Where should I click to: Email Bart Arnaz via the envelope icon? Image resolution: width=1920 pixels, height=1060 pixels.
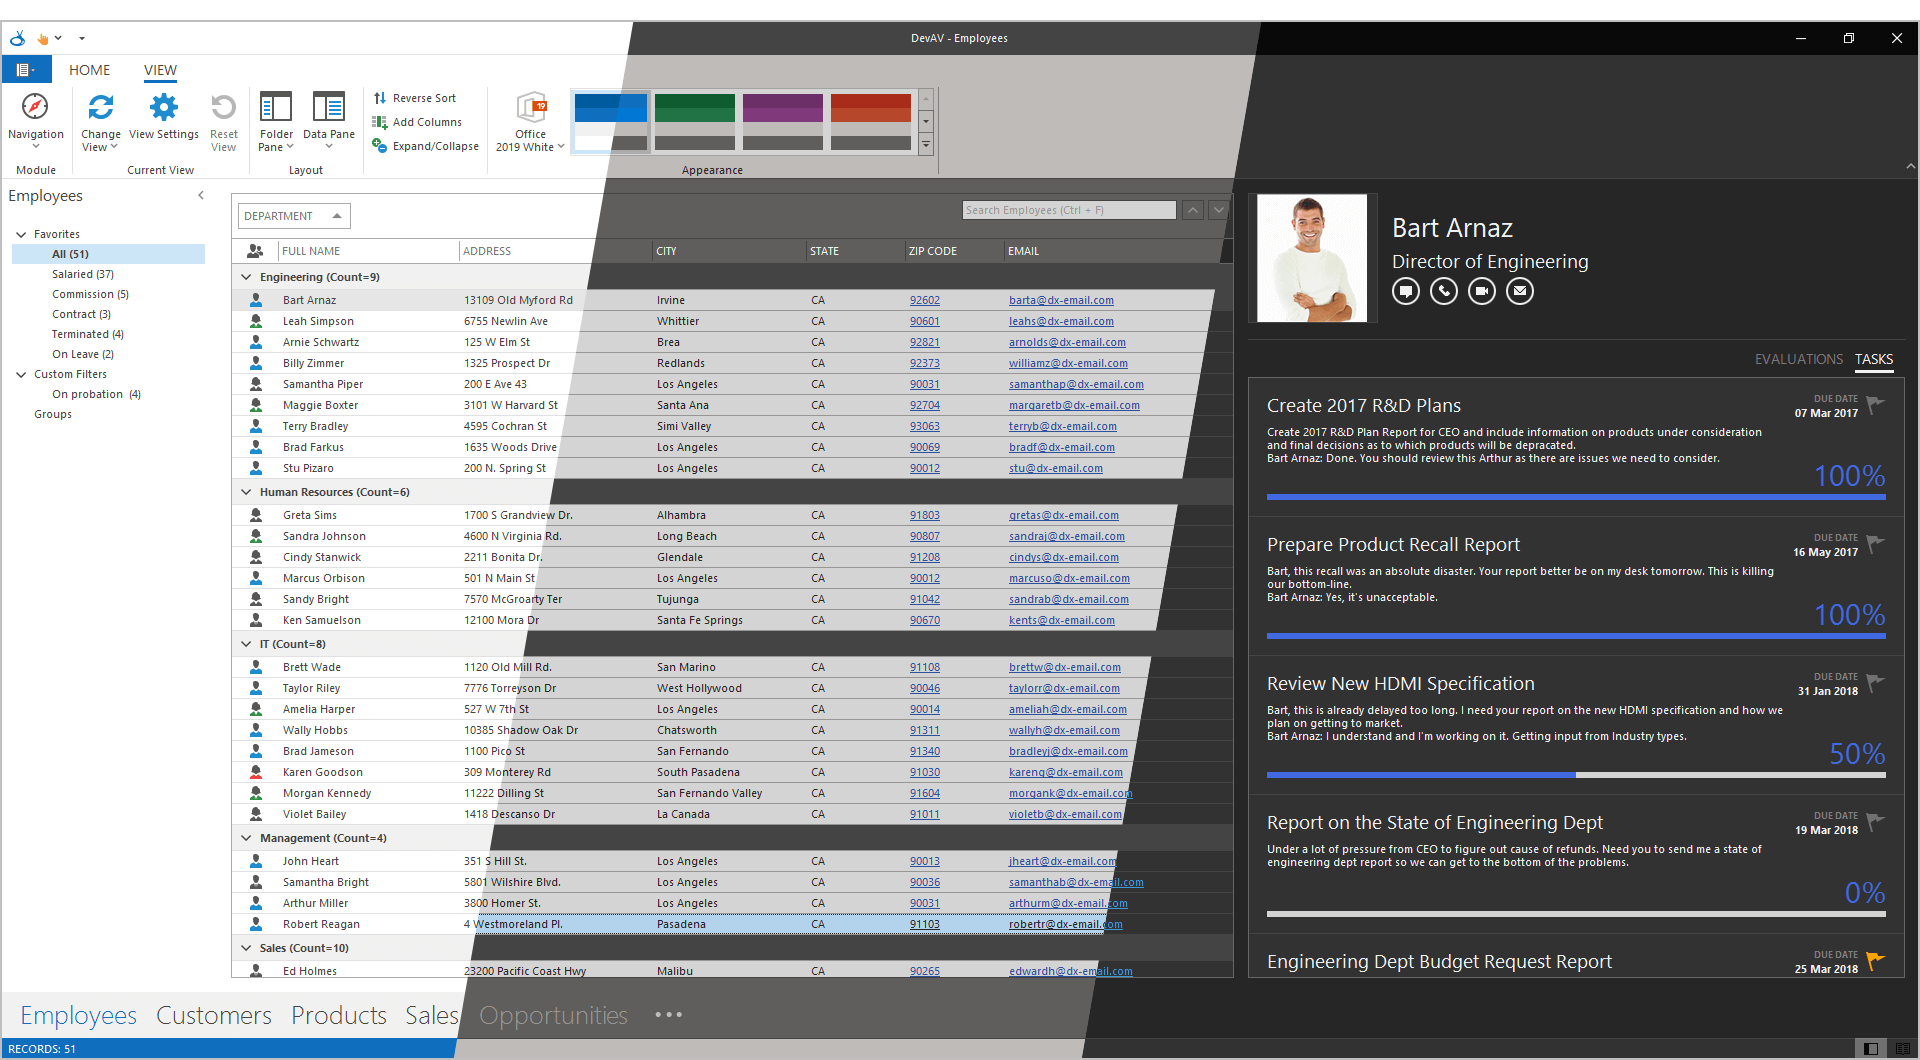coord(1519,291)
